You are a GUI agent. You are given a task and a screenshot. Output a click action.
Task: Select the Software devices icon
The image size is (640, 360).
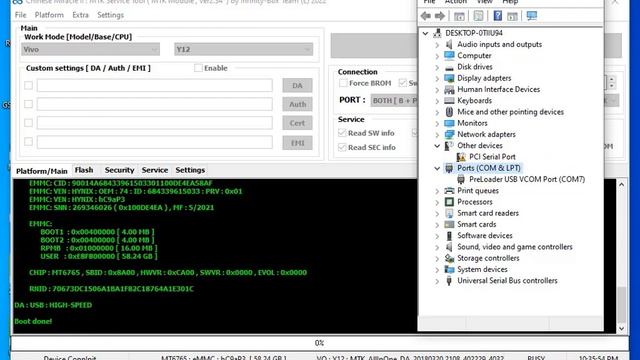[449, 236]
